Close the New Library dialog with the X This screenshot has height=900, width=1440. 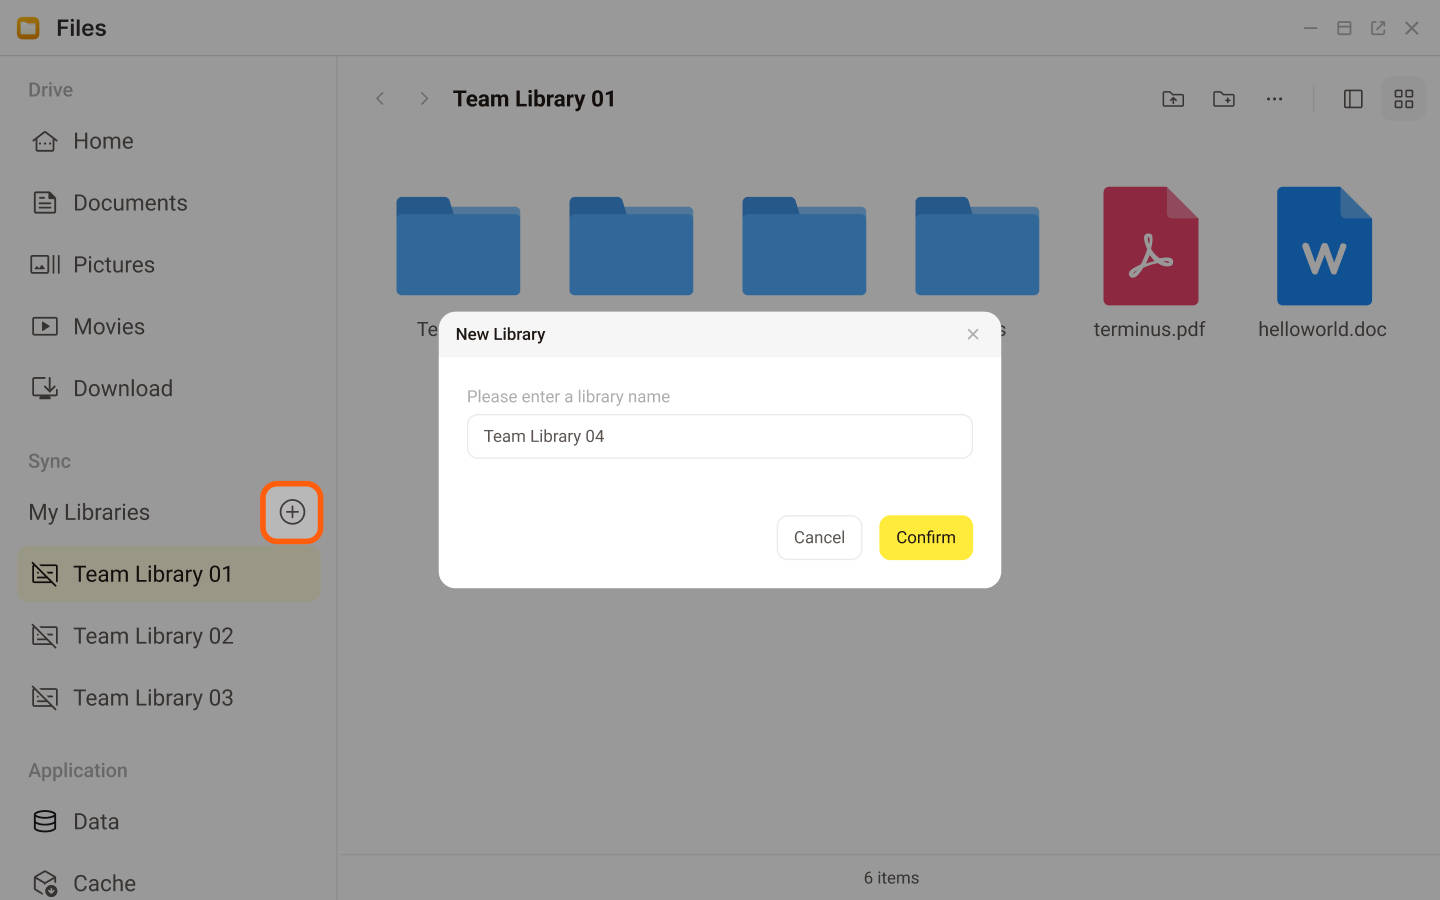(973, 334)
